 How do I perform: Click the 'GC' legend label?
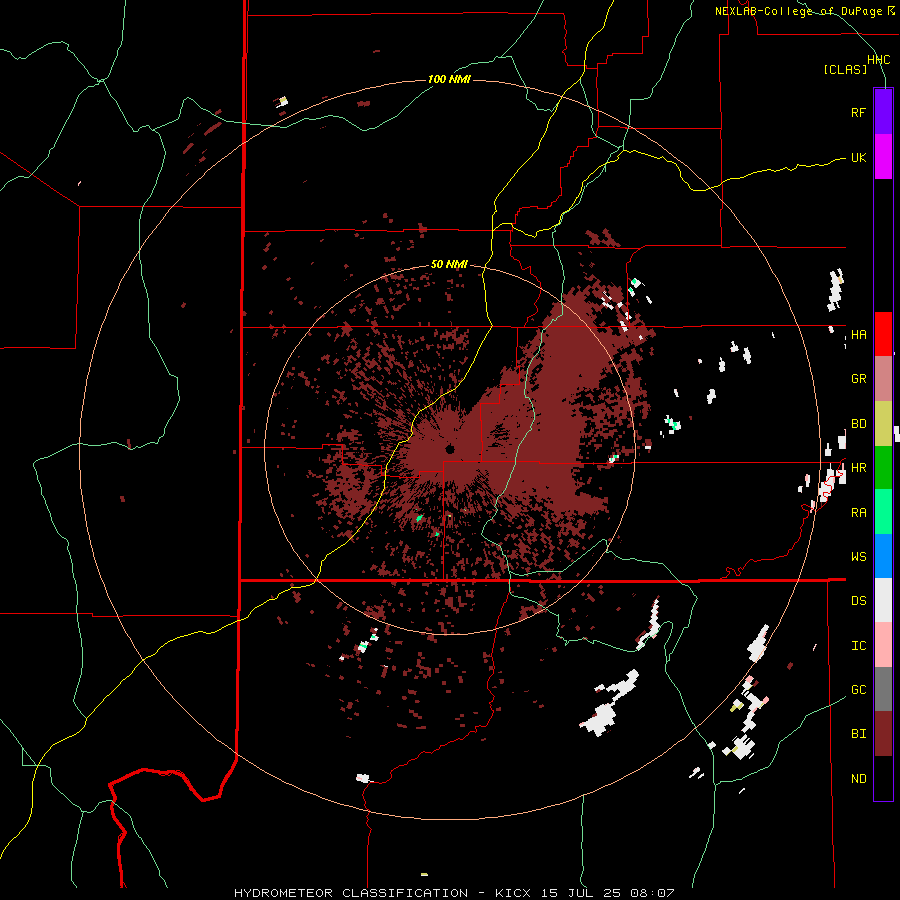pyautogui.click(x=858, y=690)
